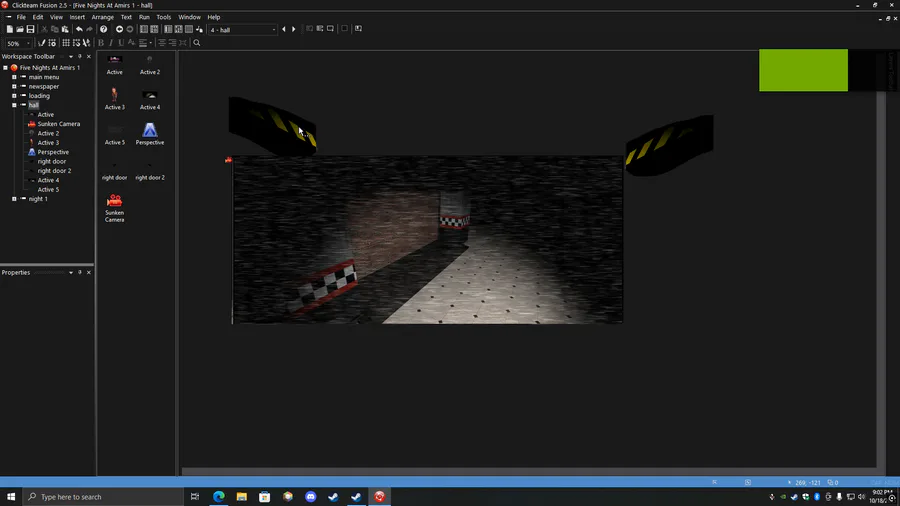Click the horizontal scrollbar of frame editor

pyautogui.click(x=528, y=472)
